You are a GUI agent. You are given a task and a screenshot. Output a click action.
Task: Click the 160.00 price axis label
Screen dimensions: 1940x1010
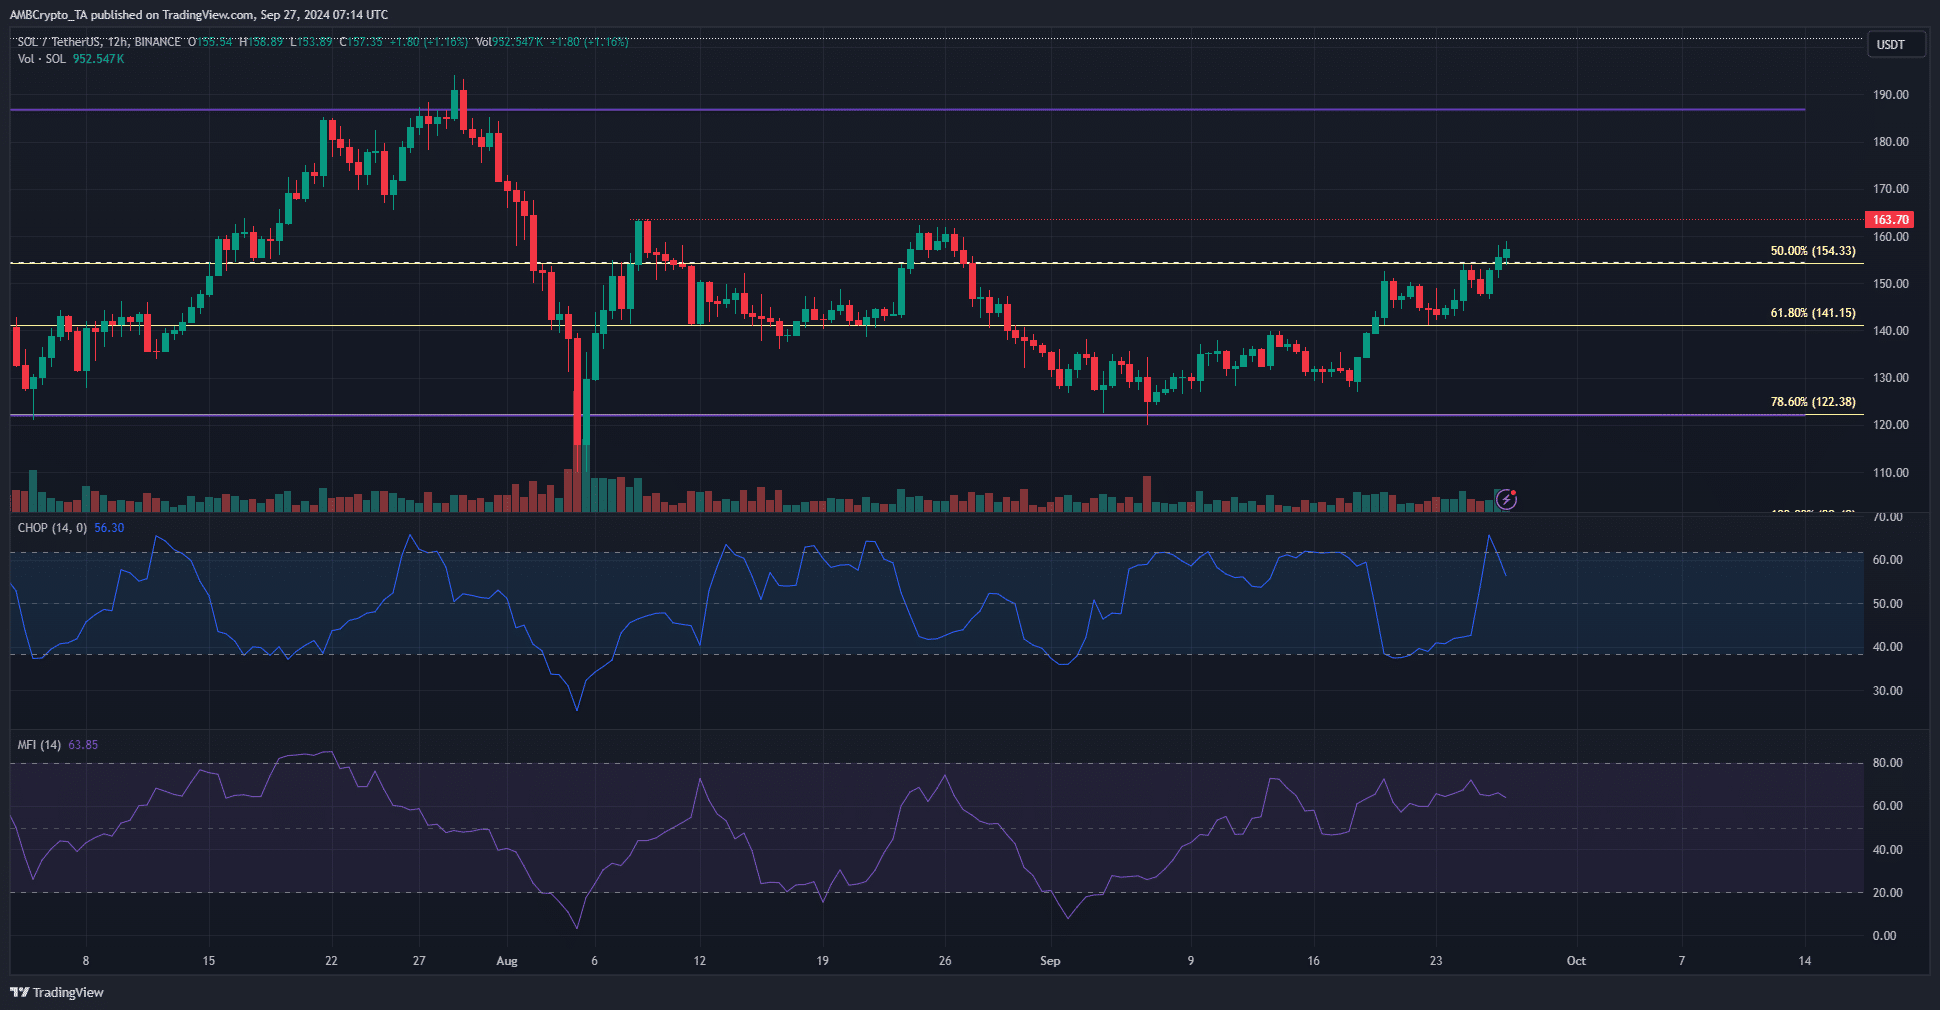(1890, 237)
